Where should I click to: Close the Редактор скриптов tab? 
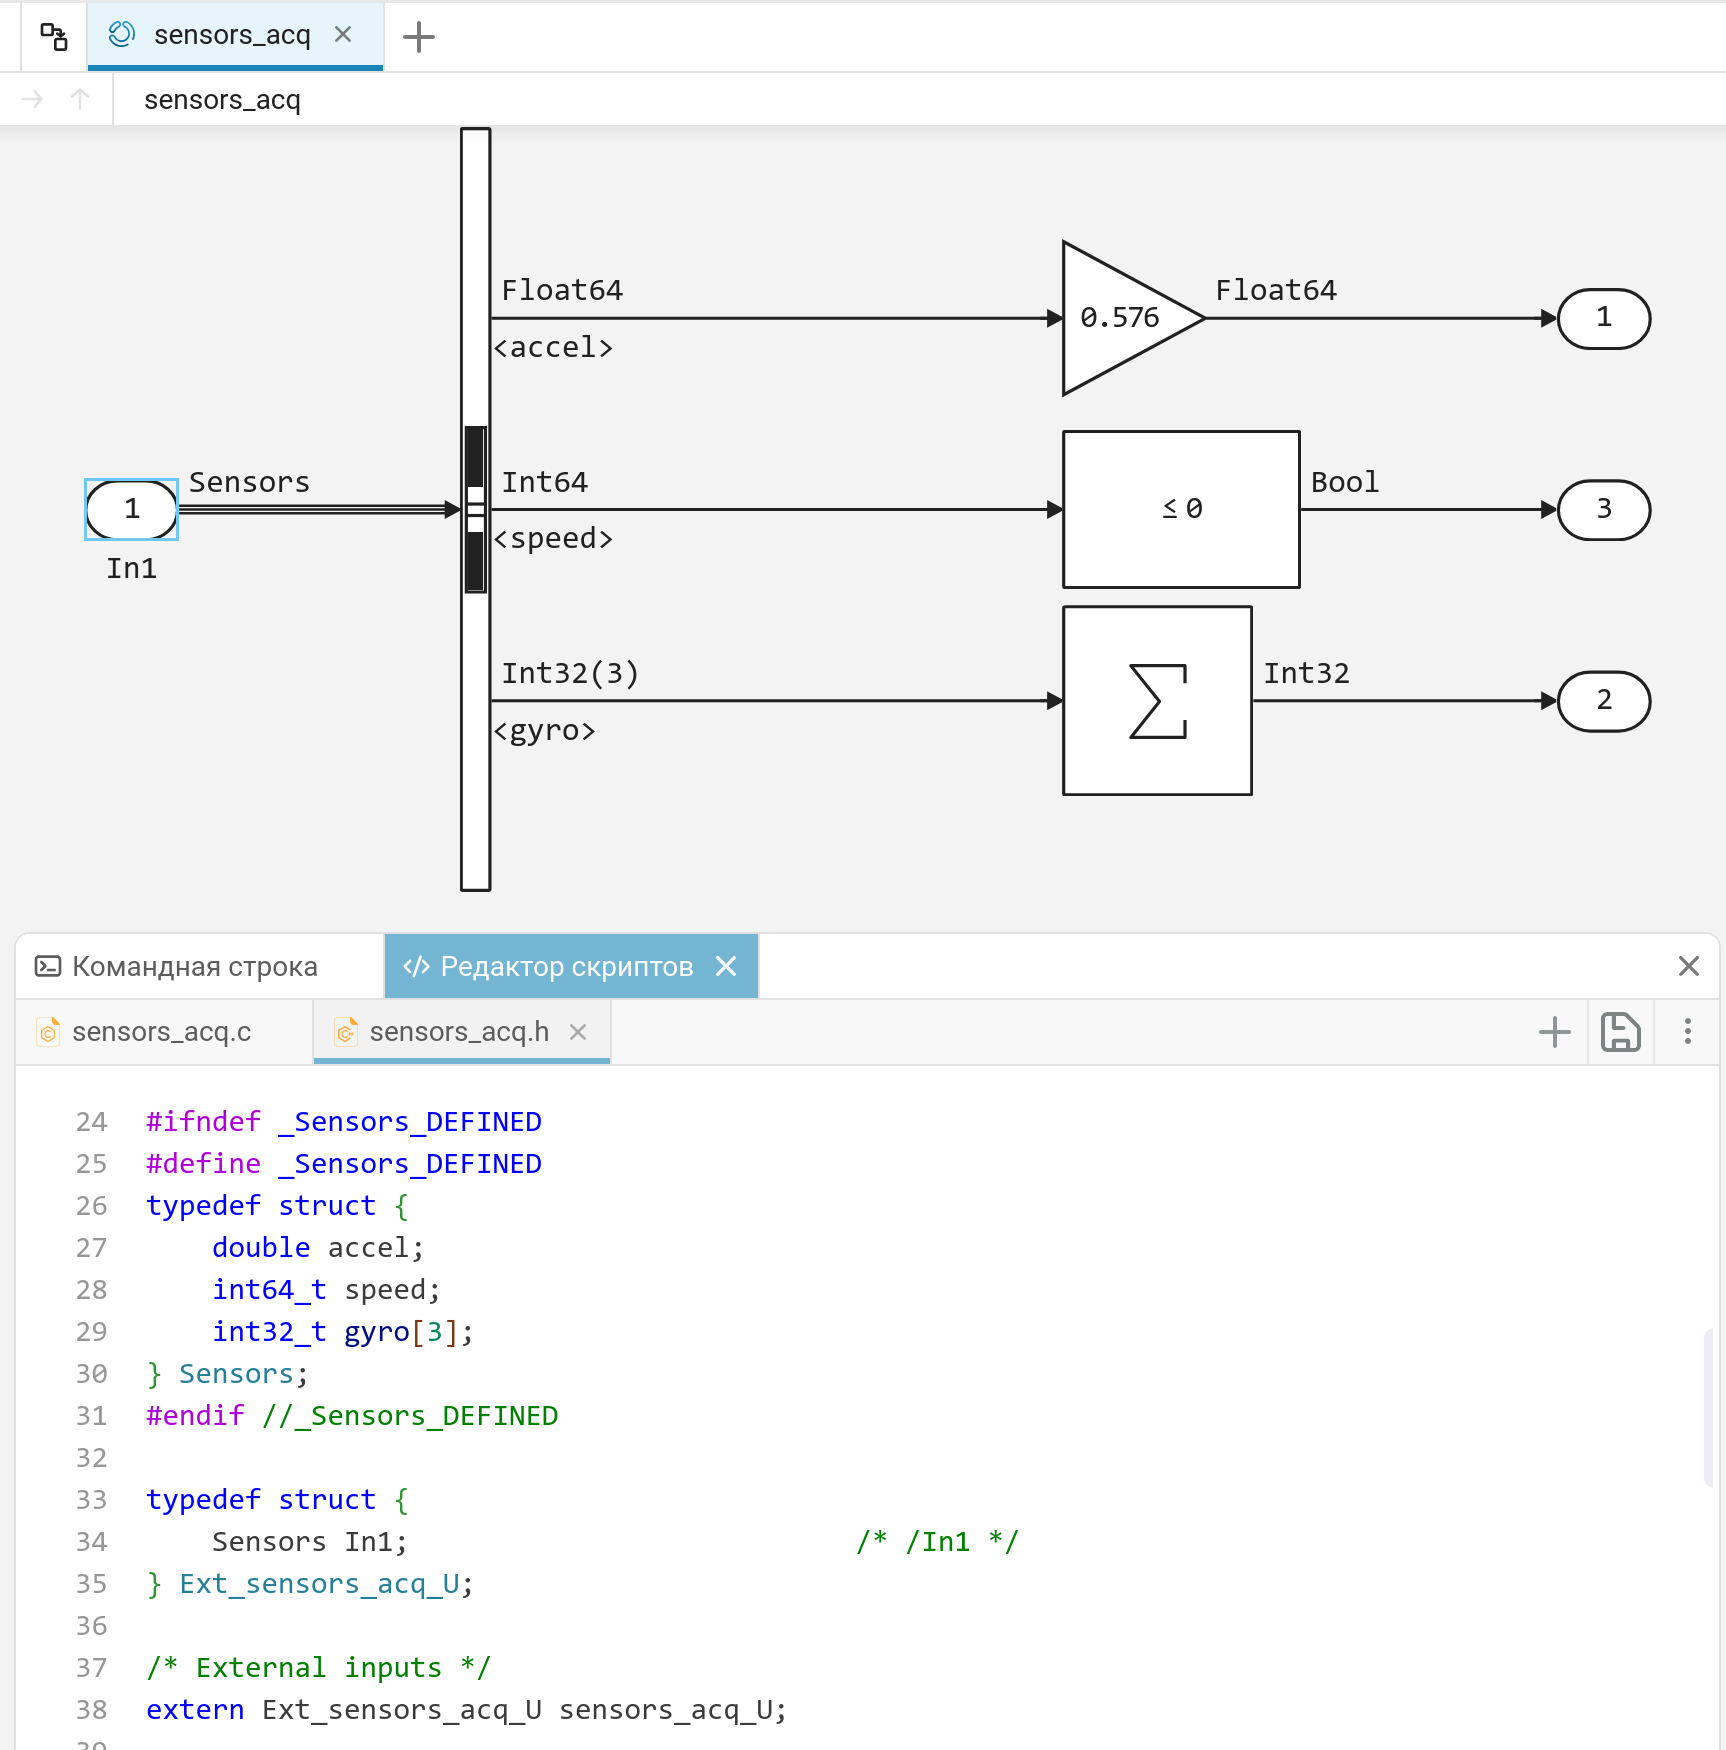click(727, 966)
